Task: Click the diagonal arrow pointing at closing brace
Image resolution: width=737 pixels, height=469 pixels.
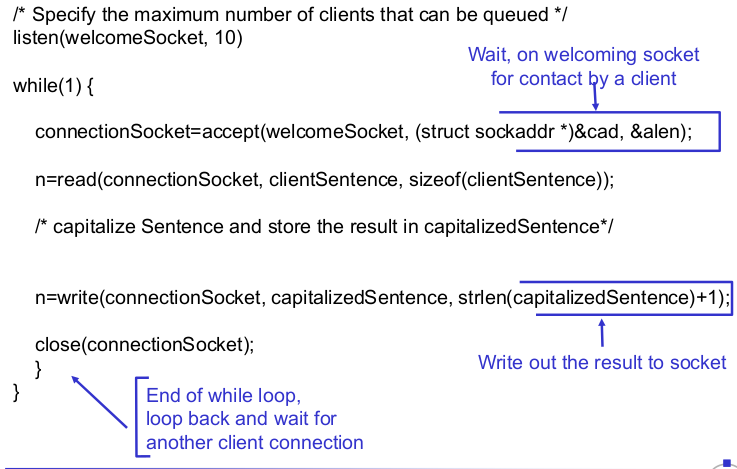Action: coord(100,399)
